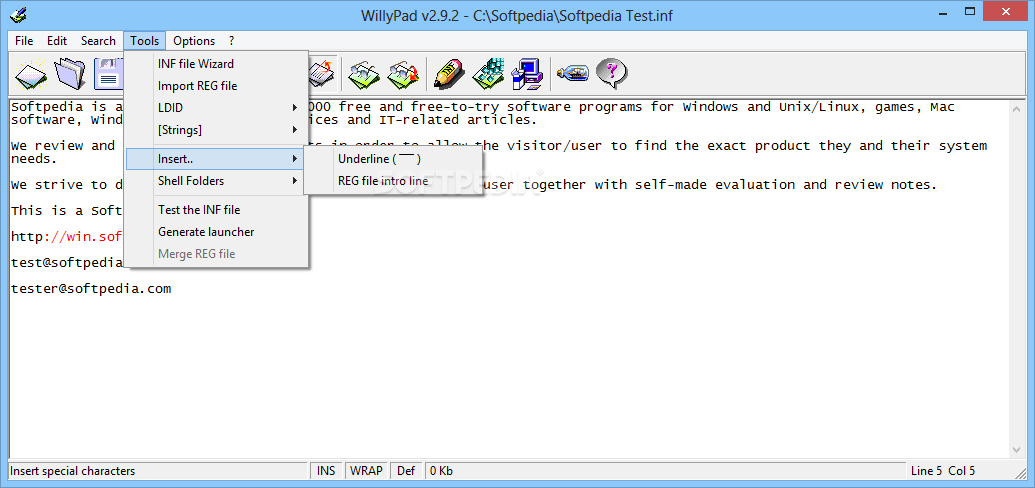This screenshot has width=1035, height=488.
Task: Expand the Shell Folders submenu
Action: point(217,181)
